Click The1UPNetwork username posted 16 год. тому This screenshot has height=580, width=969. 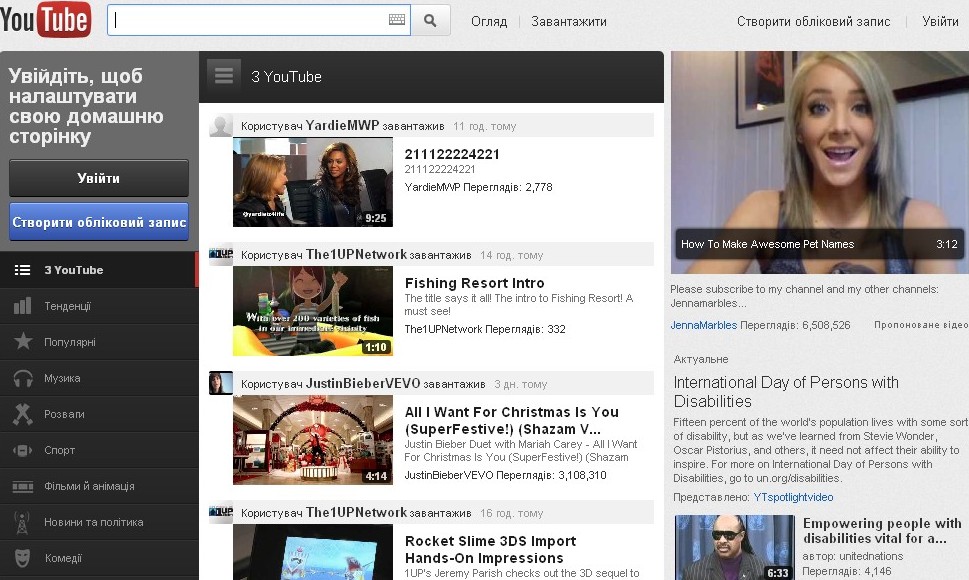pyautogui.click(x=357, y=513)
